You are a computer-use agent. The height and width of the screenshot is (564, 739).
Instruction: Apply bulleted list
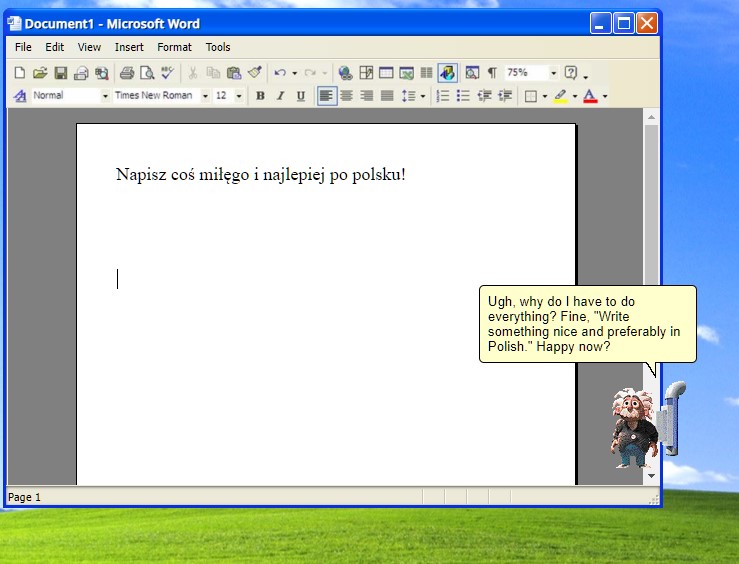(463, 96)
